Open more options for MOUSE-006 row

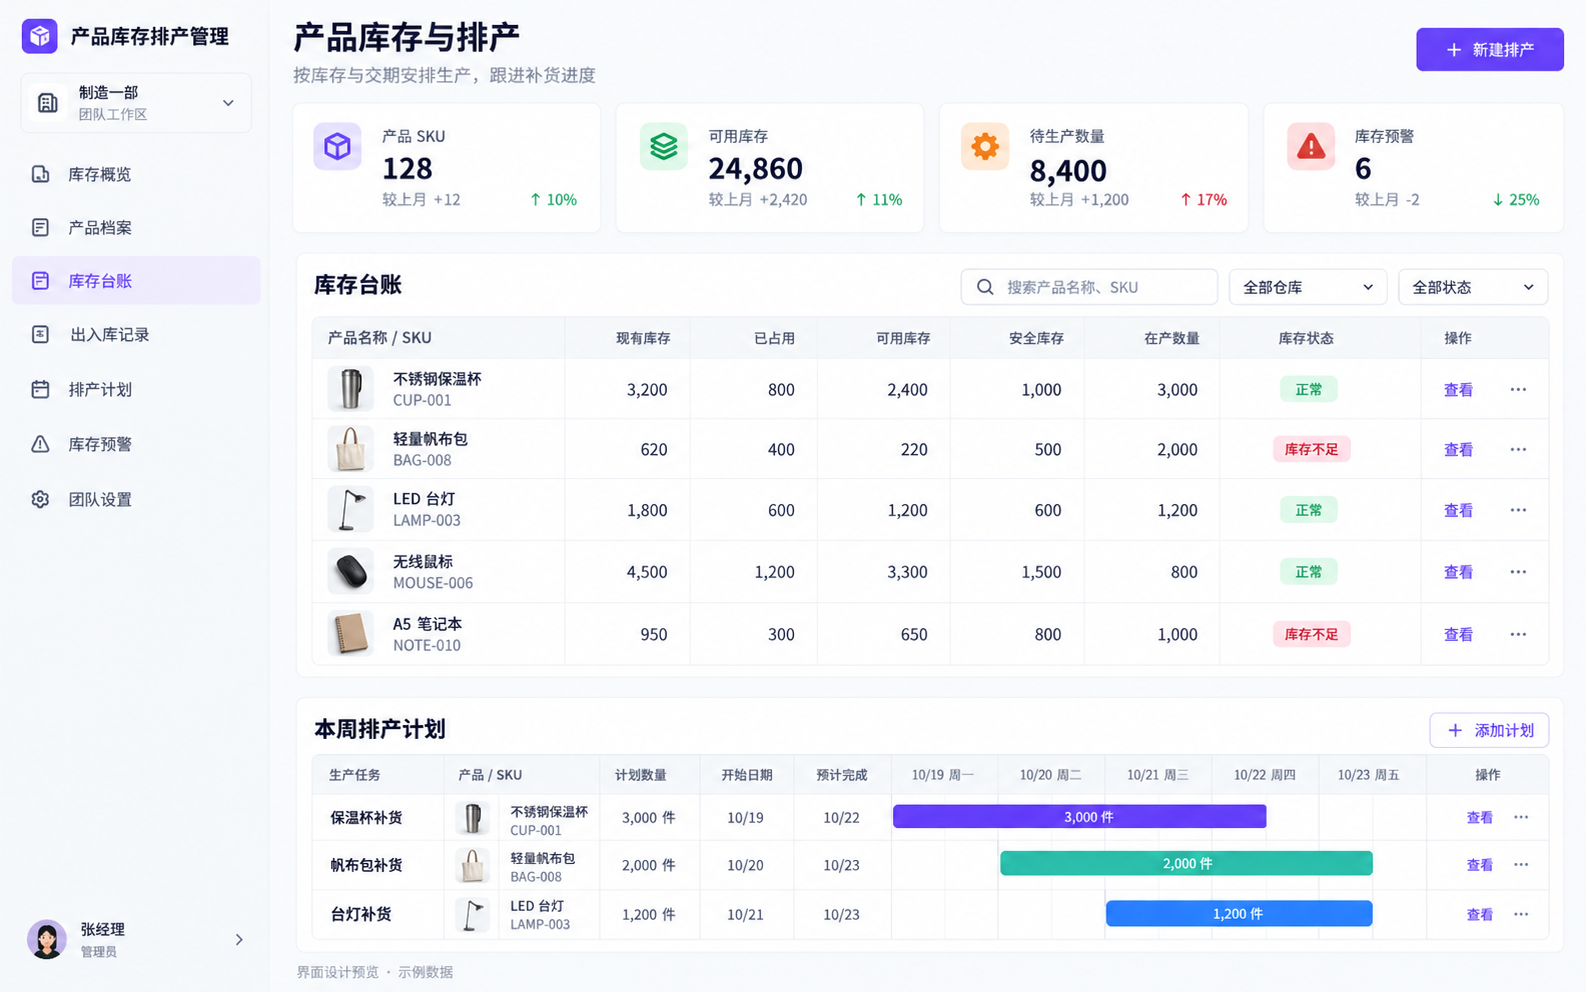coord(1518,572)
